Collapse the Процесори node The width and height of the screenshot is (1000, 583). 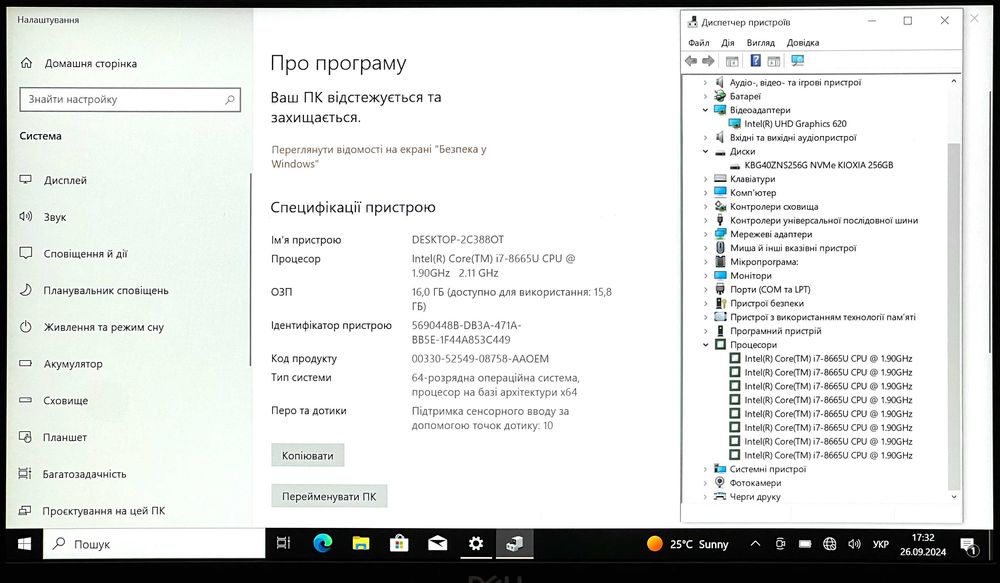pyautogui.click(x=705, y=344)
